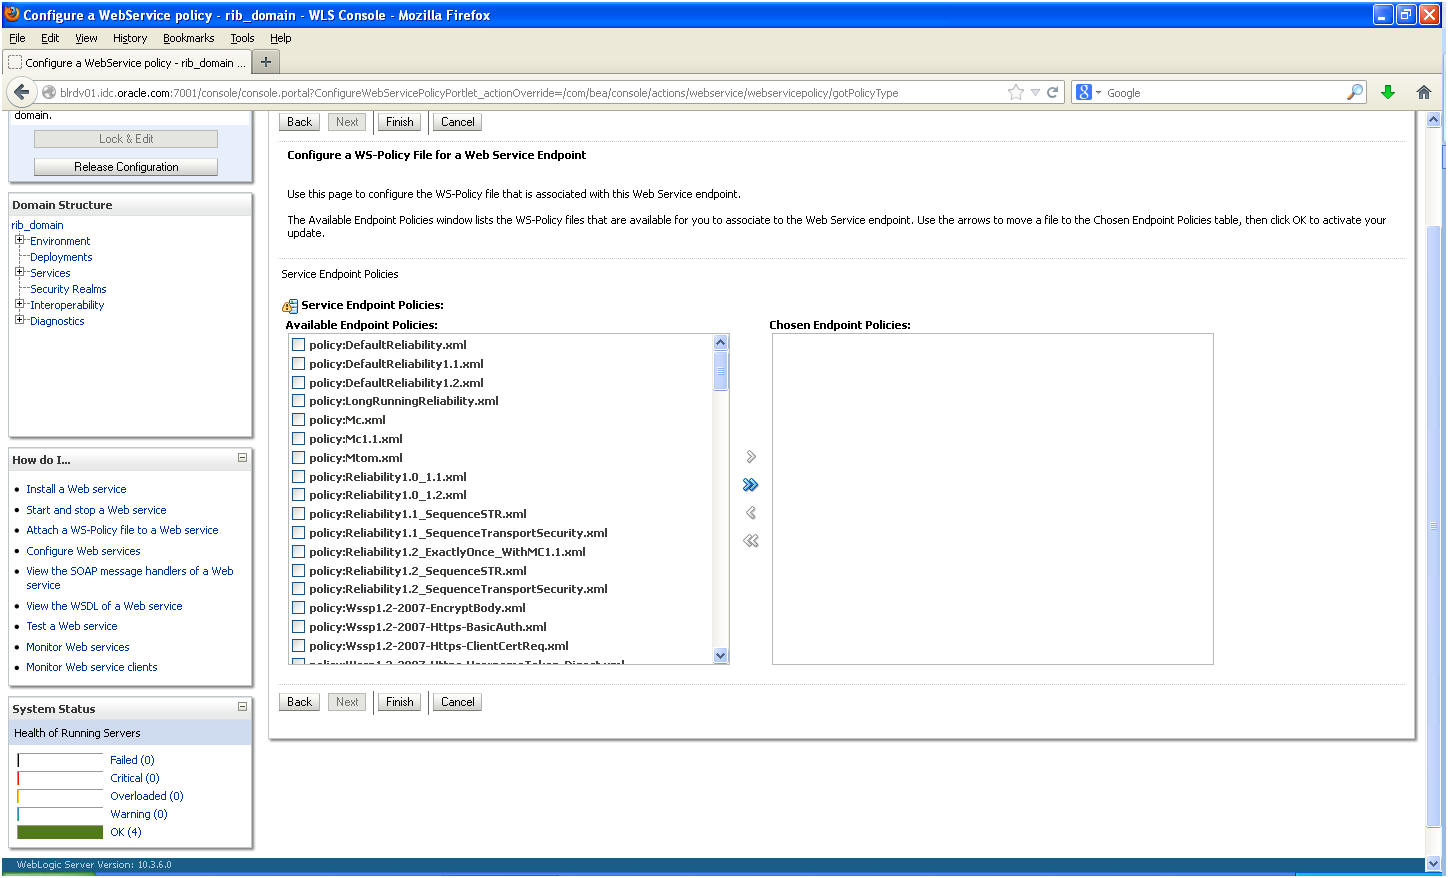Check policy:Reliability1.1_SequenceSTR.xml checkbox
Image resolution: width=1448 pixels, height=878 pixels.
[298, 514]
